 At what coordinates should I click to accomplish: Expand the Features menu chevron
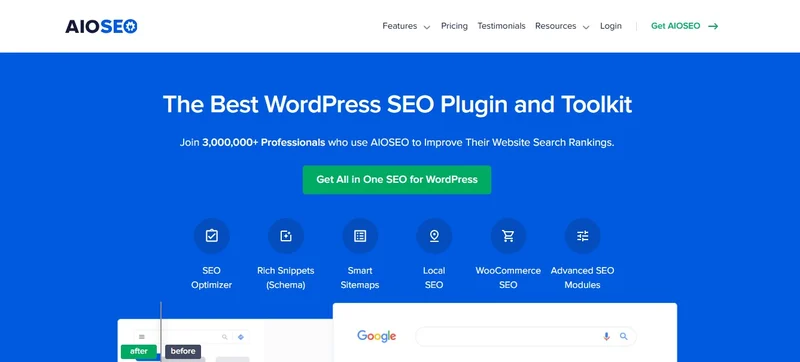[x=427, y=27]
